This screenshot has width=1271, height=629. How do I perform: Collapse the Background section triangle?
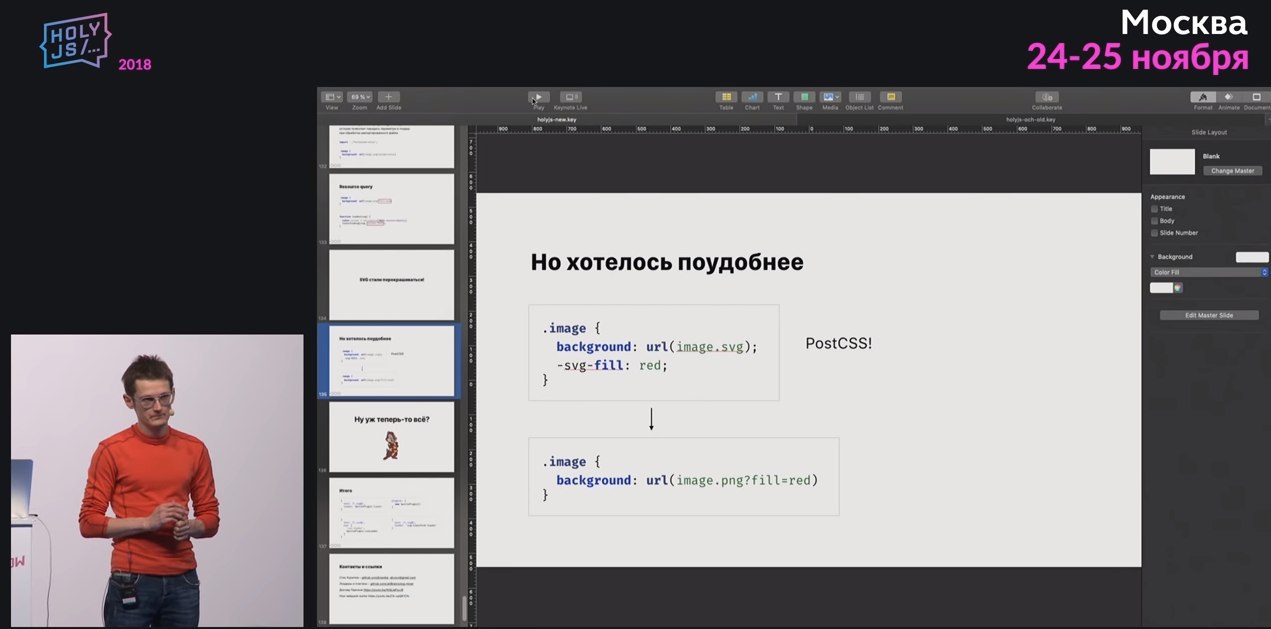[x=1152, y=257]
